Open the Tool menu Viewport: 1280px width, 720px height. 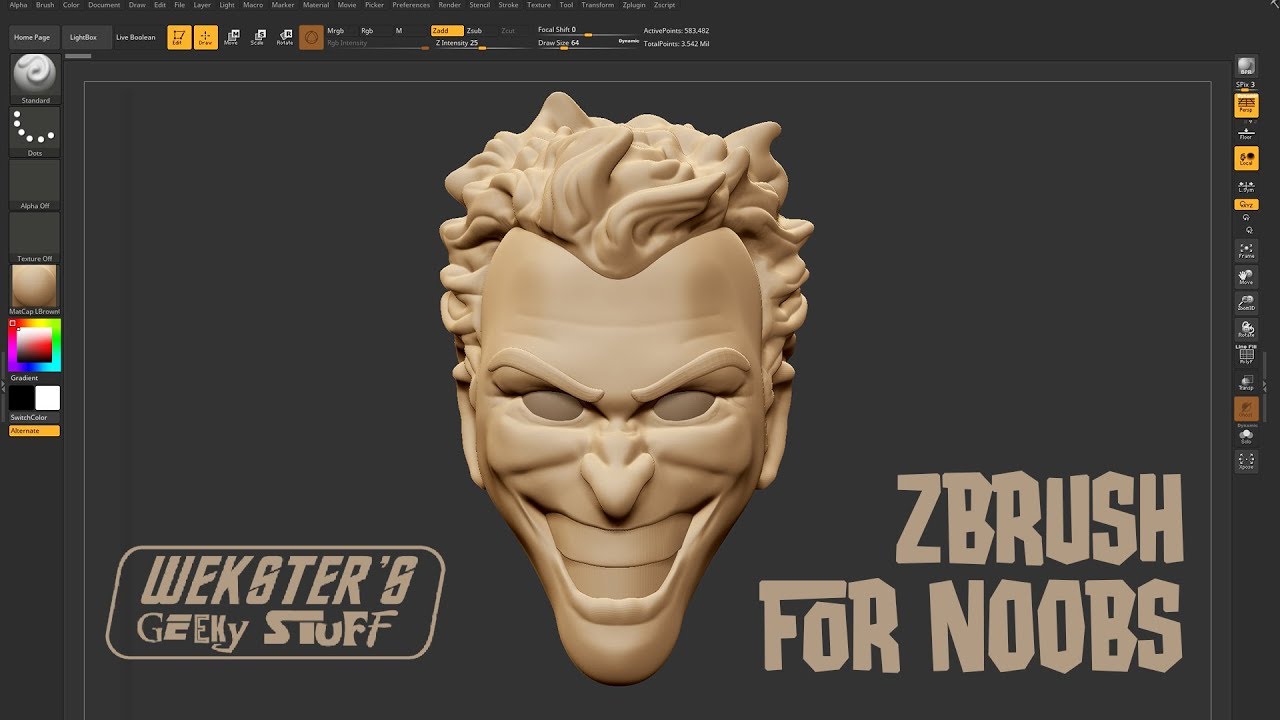[566, 5]
